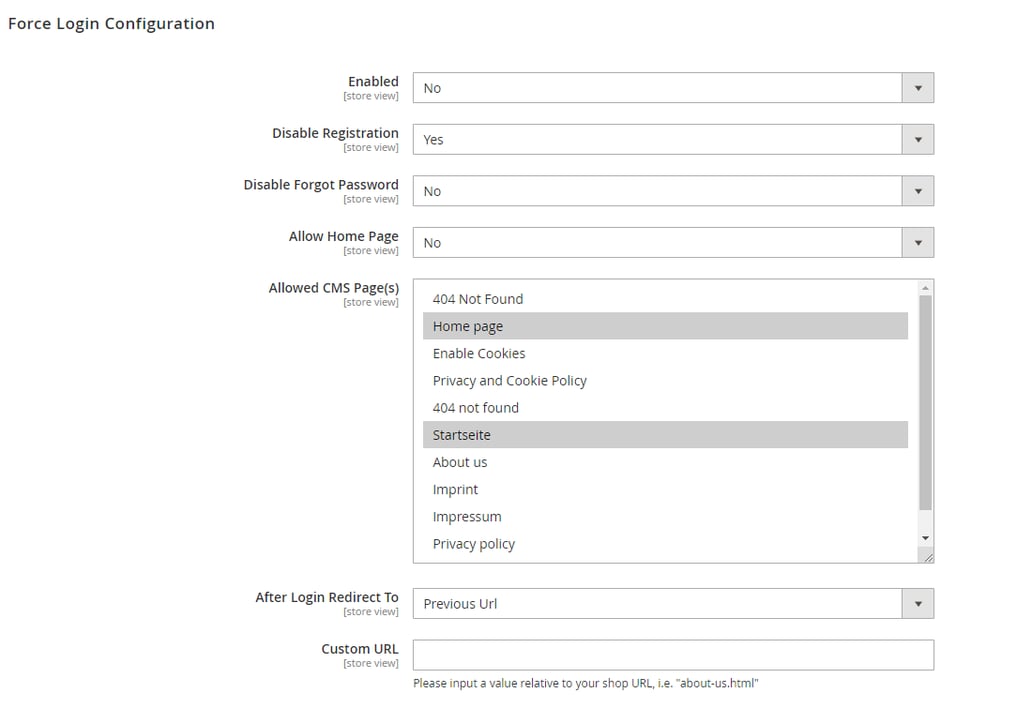Viewport: 1032px width, 708px height.
Task: Select the 'Imprint' CMS page
Action: click(x=455, y=489)
